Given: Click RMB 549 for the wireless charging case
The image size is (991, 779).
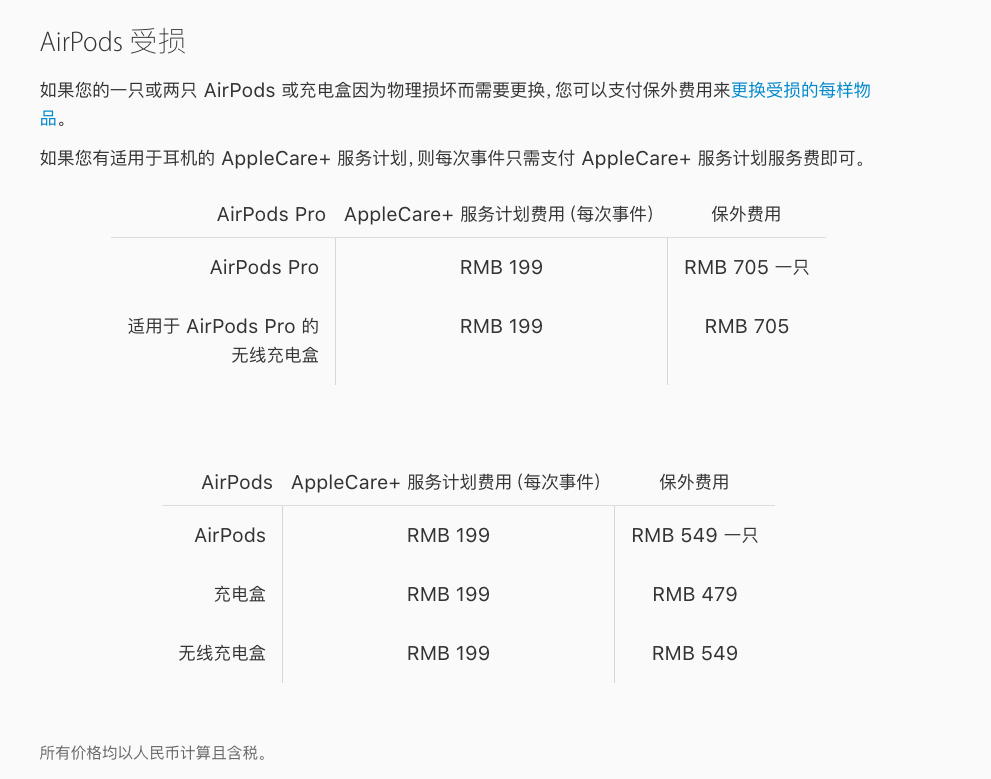Looking at the screenshot, I should point(695,653).
